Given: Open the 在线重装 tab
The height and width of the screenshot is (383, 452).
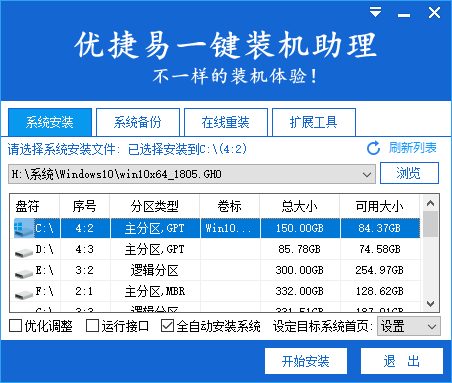Looking at the screenshot, I should (226, 122).
